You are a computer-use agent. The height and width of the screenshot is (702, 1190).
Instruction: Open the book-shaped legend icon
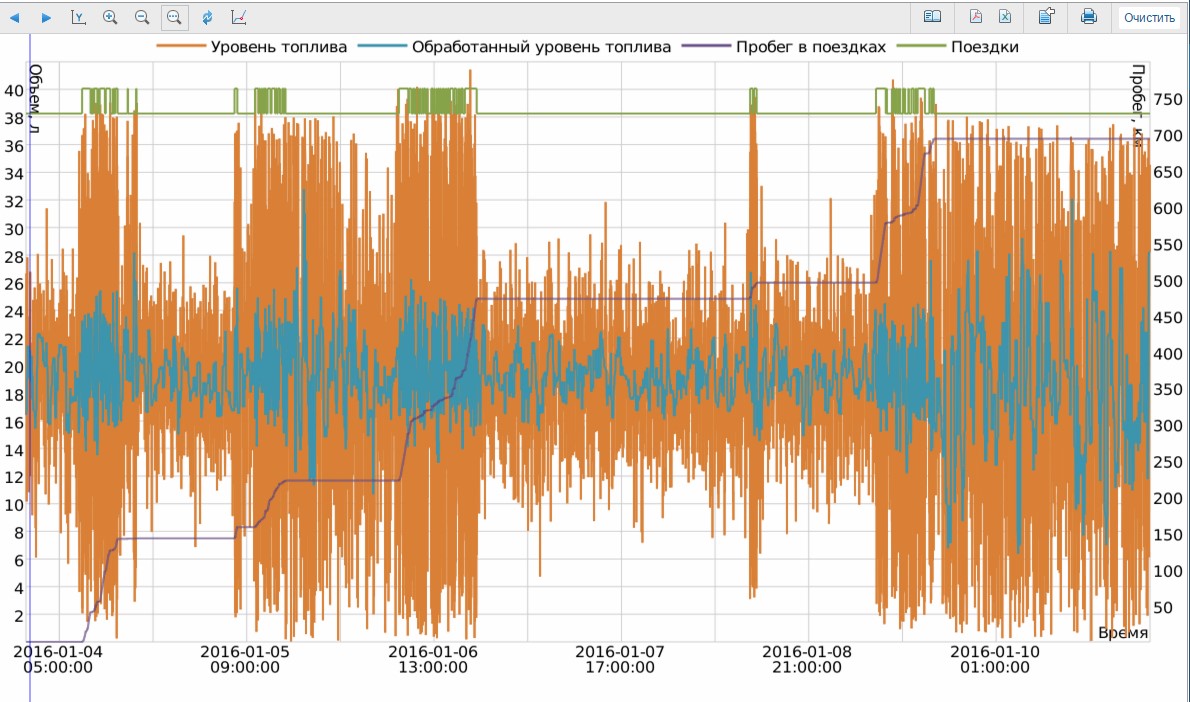932,17
